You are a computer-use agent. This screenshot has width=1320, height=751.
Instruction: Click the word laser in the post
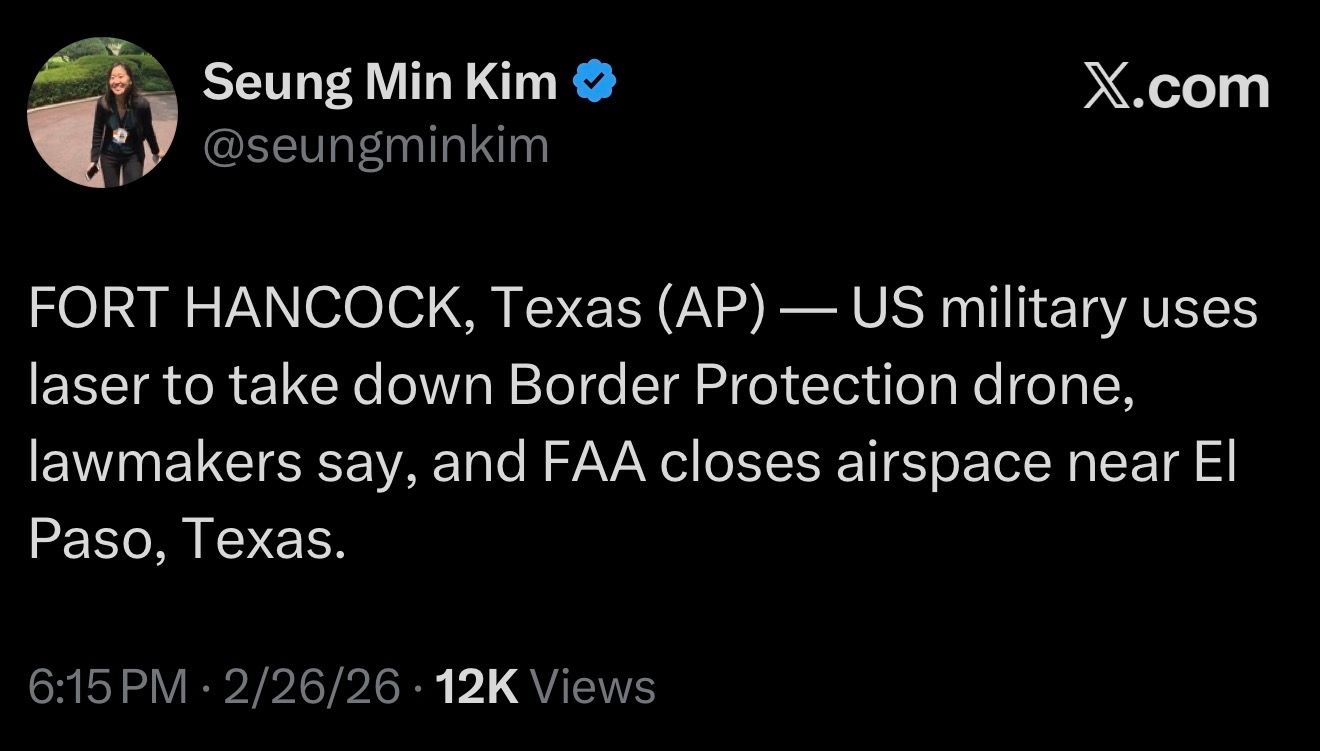coord(90,387)
